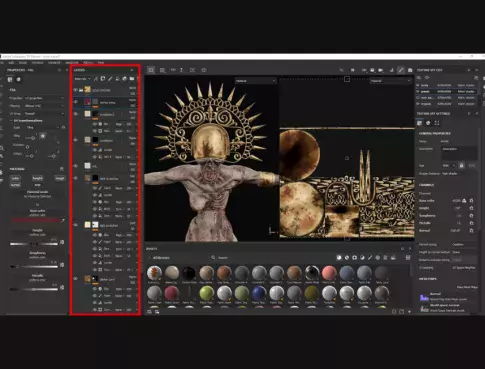Select the GOLD CROWN folder layer name
This screenshot has height=369, width=485.
[101, 90]
